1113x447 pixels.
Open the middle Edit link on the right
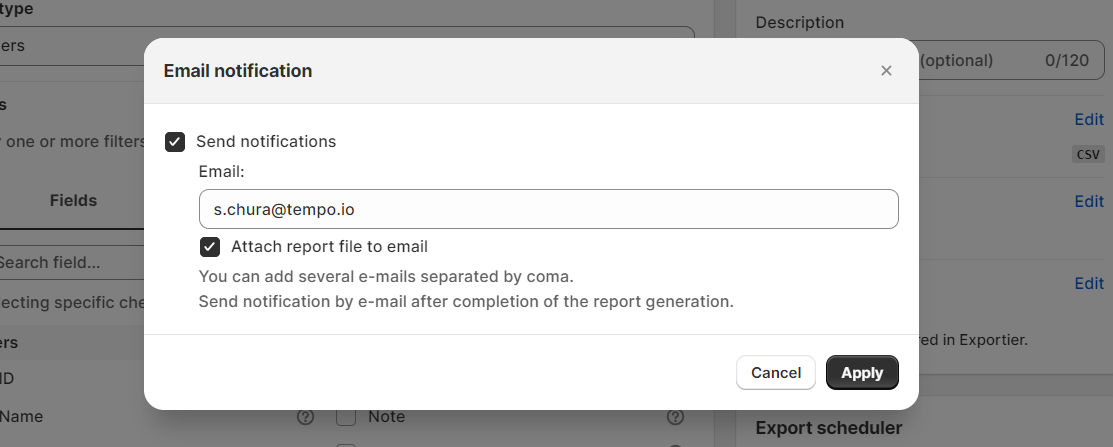click(1088, 202)
